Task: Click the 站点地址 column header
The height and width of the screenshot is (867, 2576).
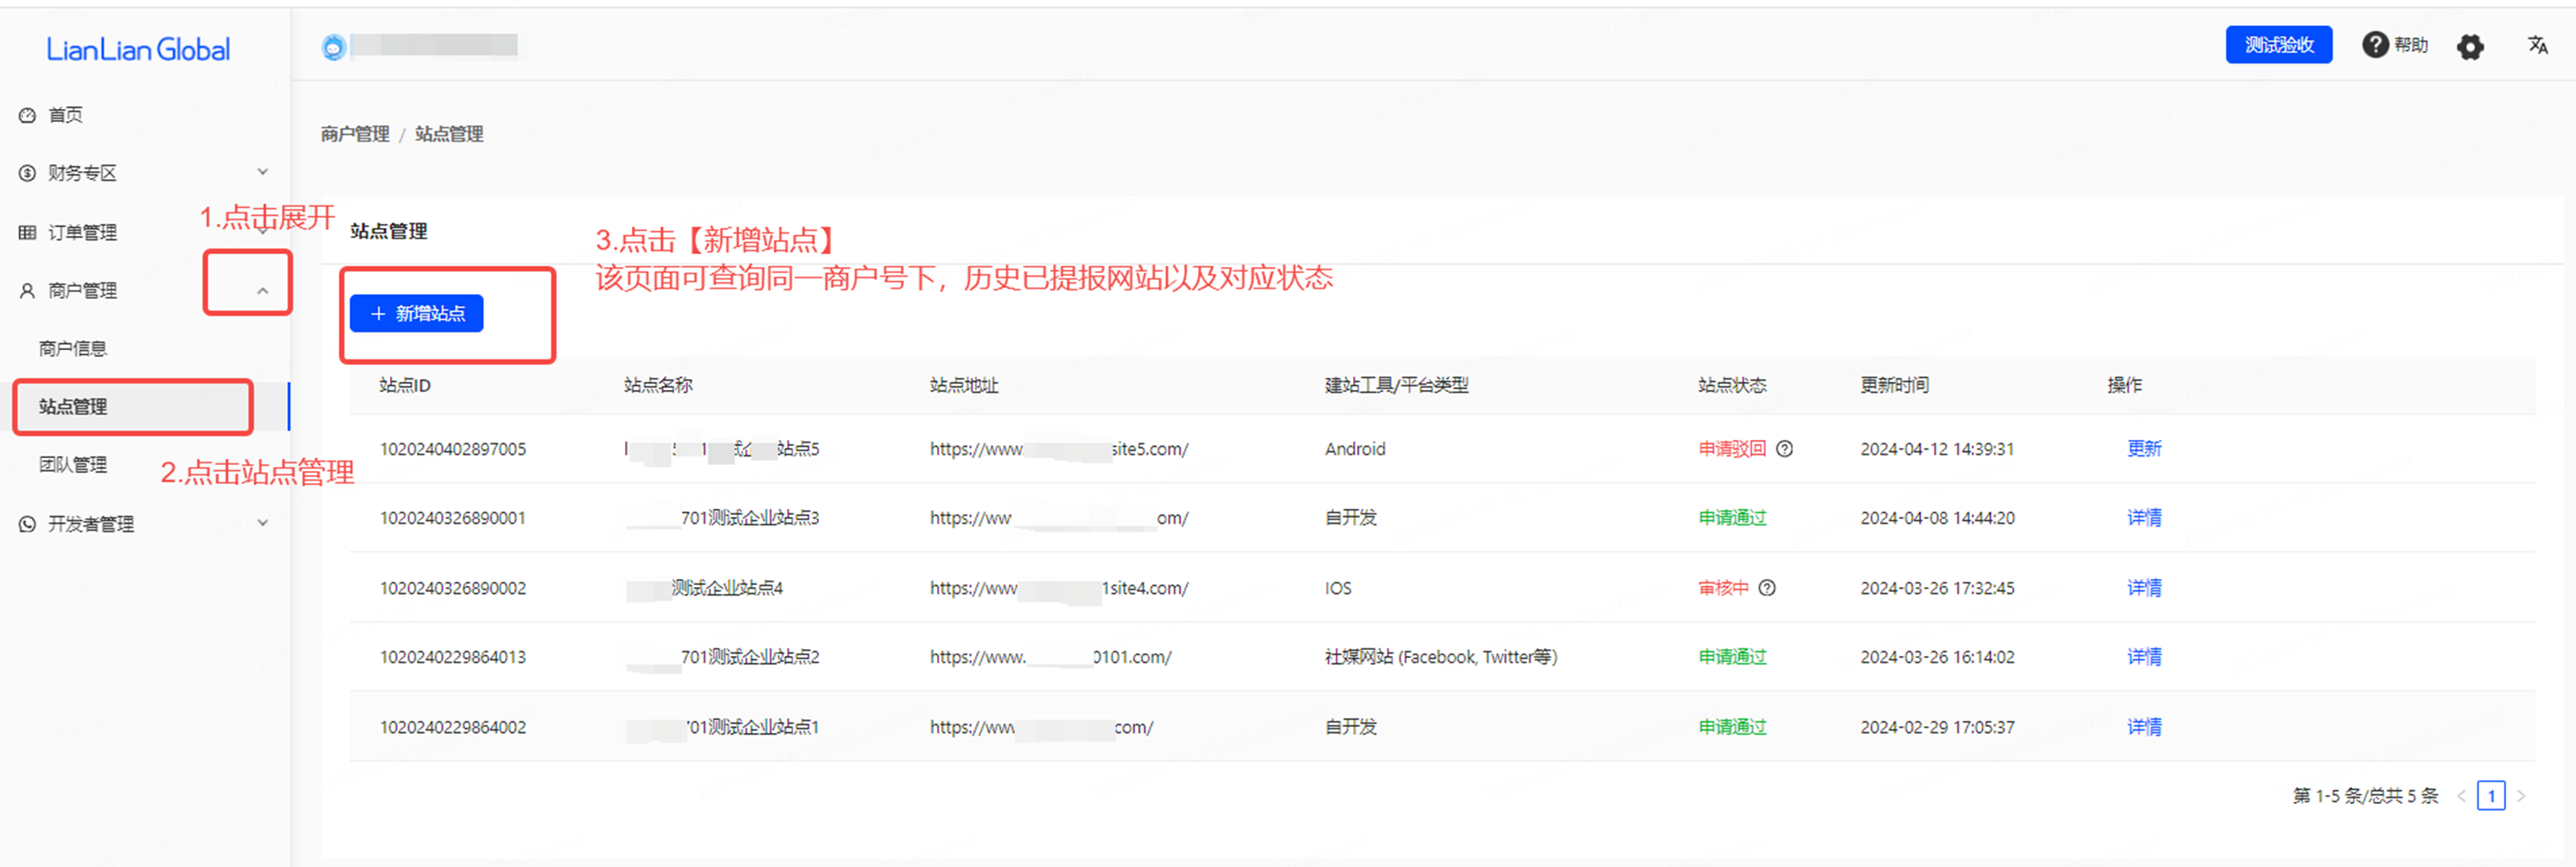Action: point(964,385)
